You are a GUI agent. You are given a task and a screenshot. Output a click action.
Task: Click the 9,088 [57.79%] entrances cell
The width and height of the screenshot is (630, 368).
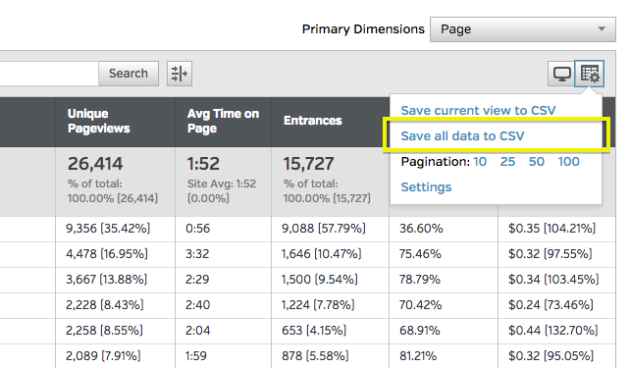click(x=323, y=229)
